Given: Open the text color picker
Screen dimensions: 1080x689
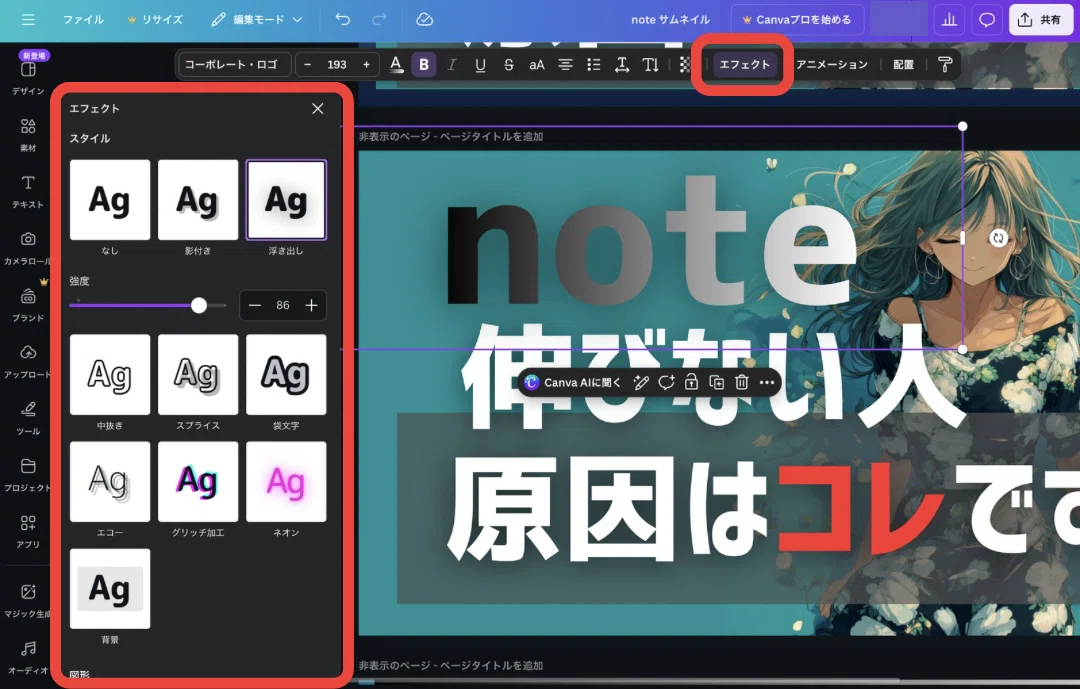Looking at the screenshot, I should pos(395,64).
